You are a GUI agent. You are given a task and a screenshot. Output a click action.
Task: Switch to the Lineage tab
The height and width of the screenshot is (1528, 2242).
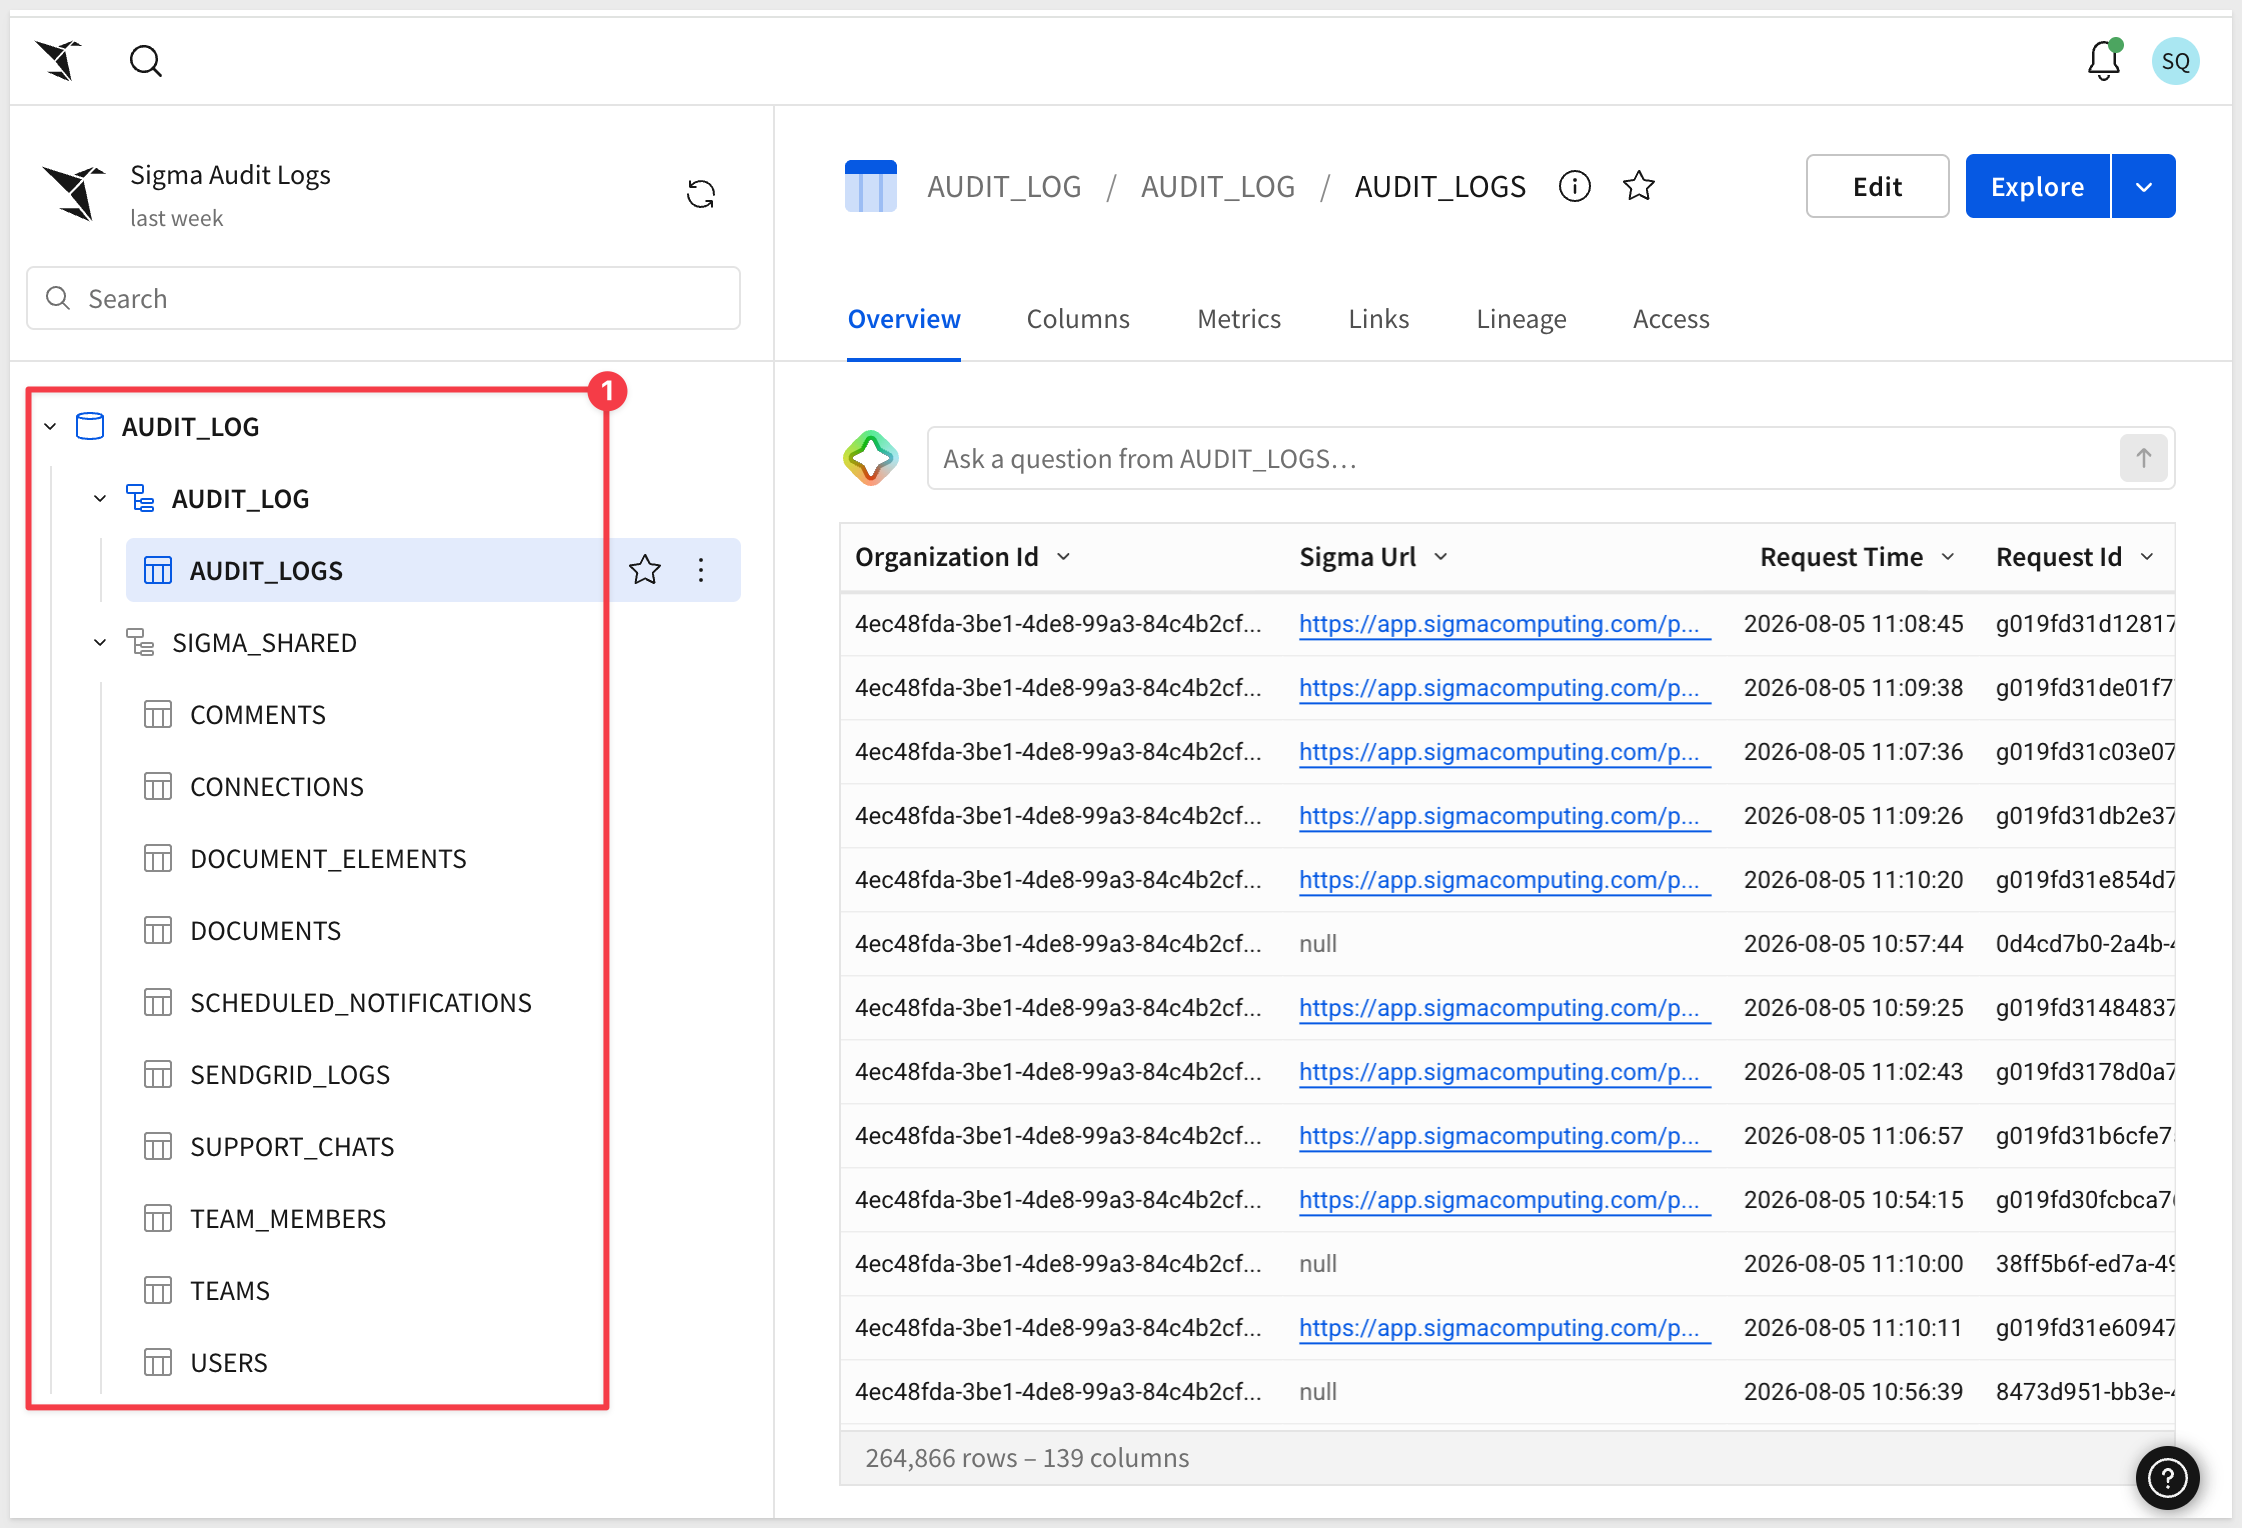click(x=1521, y=319)
